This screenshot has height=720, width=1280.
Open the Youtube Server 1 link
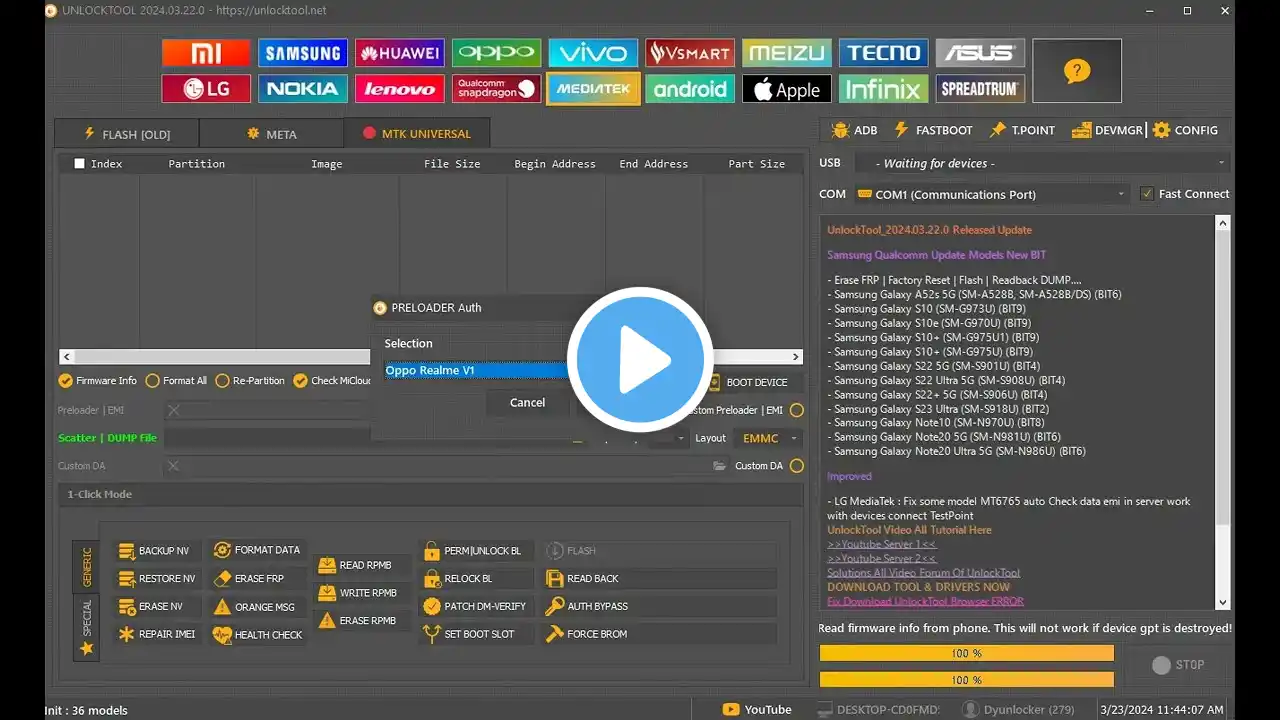tap(881, 544)
